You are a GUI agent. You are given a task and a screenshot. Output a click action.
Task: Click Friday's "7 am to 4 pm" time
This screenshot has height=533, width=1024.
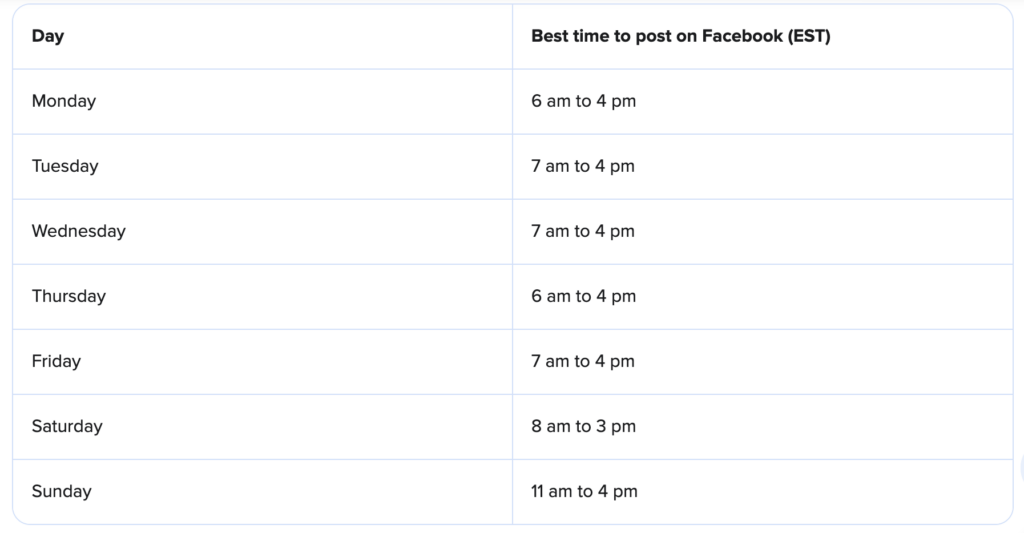[x=583, y=361]
